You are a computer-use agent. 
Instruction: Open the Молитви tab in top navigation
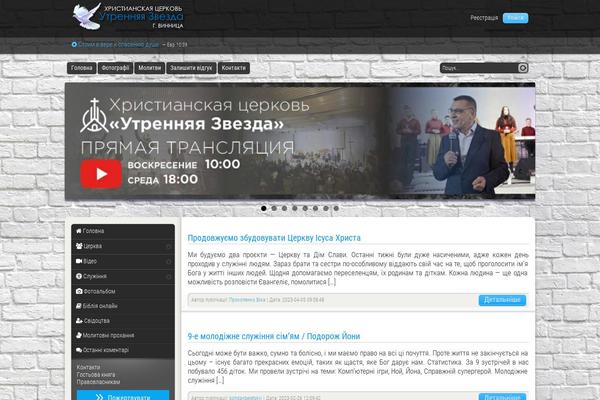tap(150, 68)
